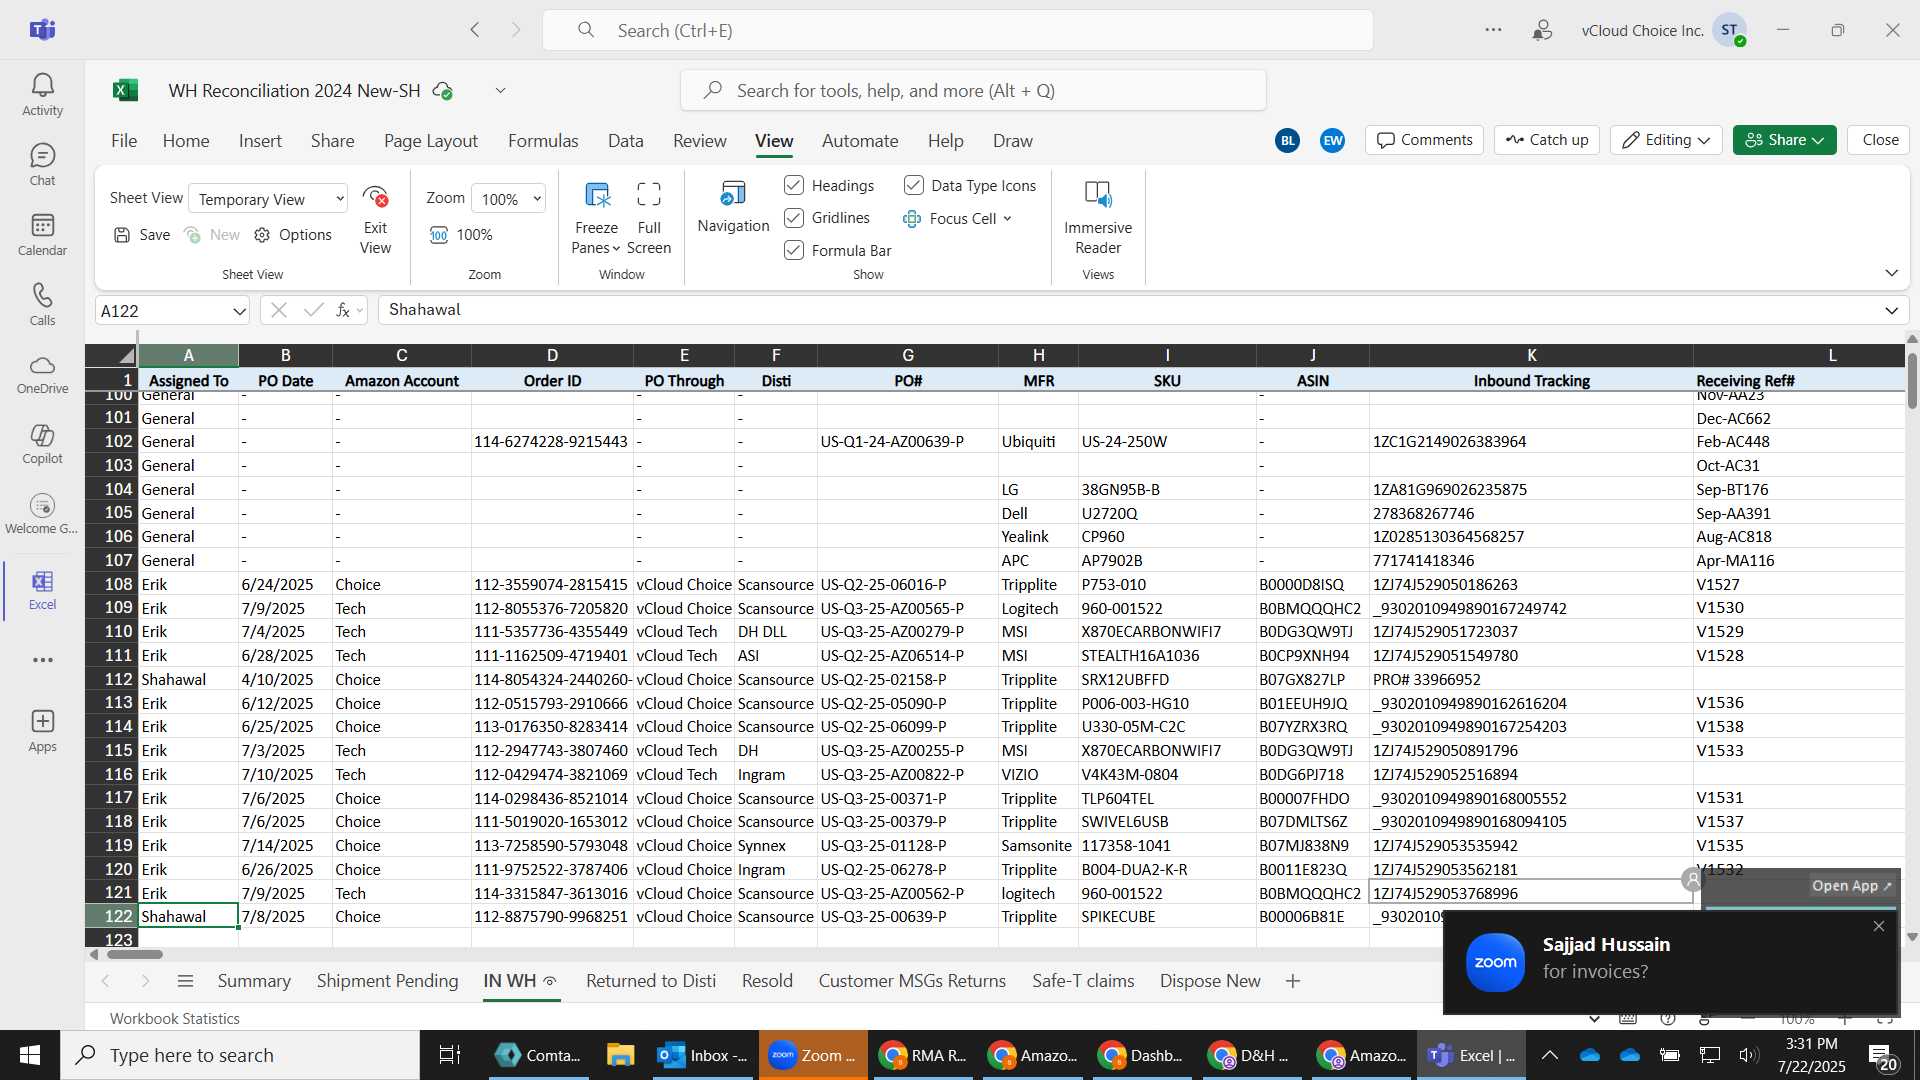This screenshot has height=1080, width=1920.
Task: Click the vertical scrollbar thumb
Action: [1911, 381]
